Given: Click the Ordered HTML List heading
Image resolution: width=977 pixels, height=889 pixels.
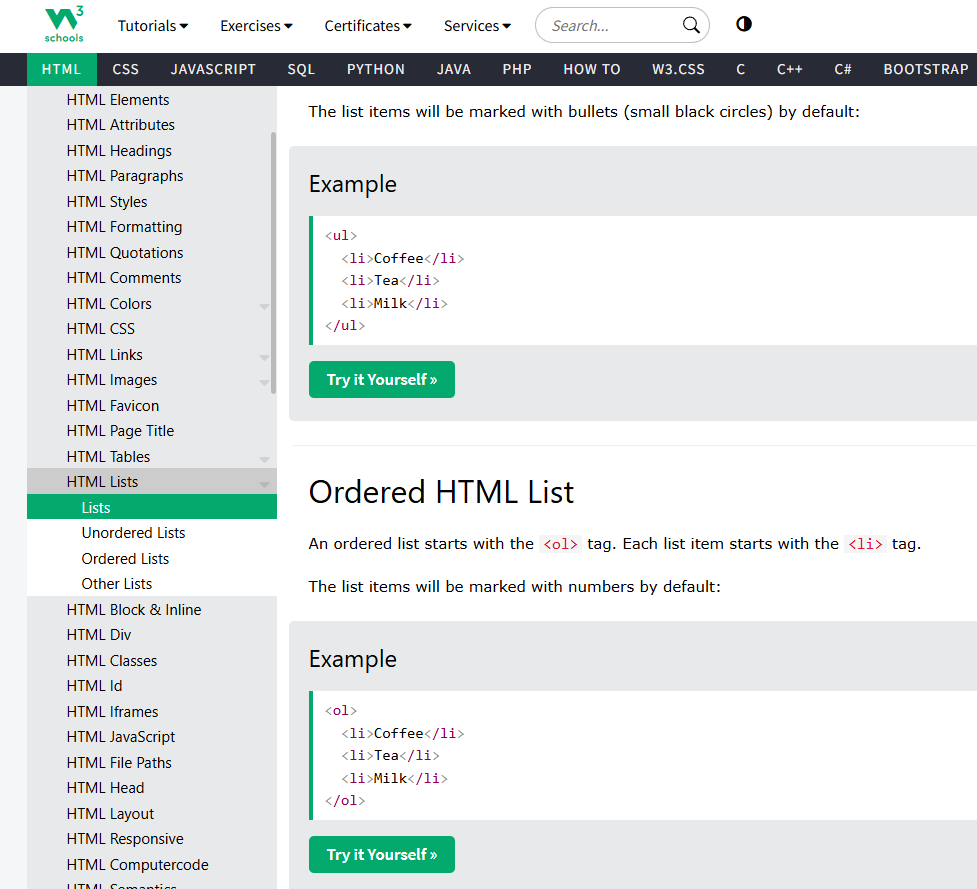Looking at the screenshot, I should click(441, 492).
